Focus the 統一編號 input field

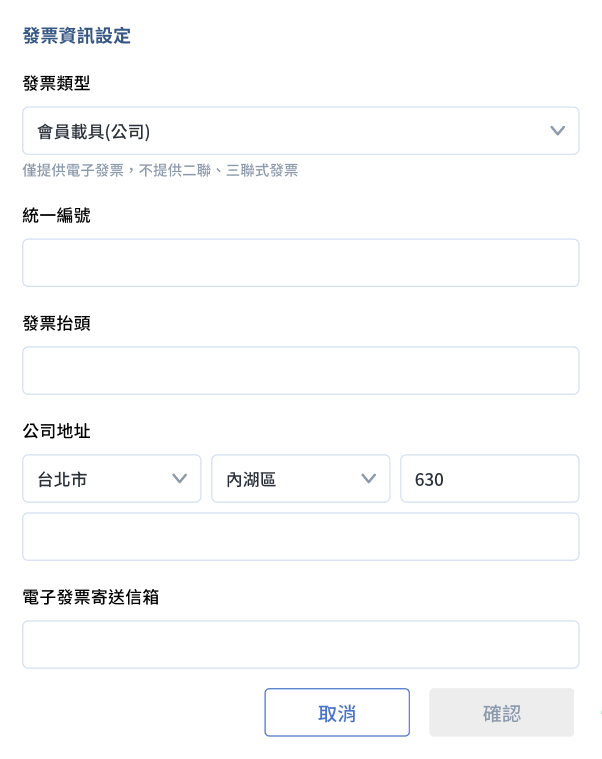(x=300, y=263)
